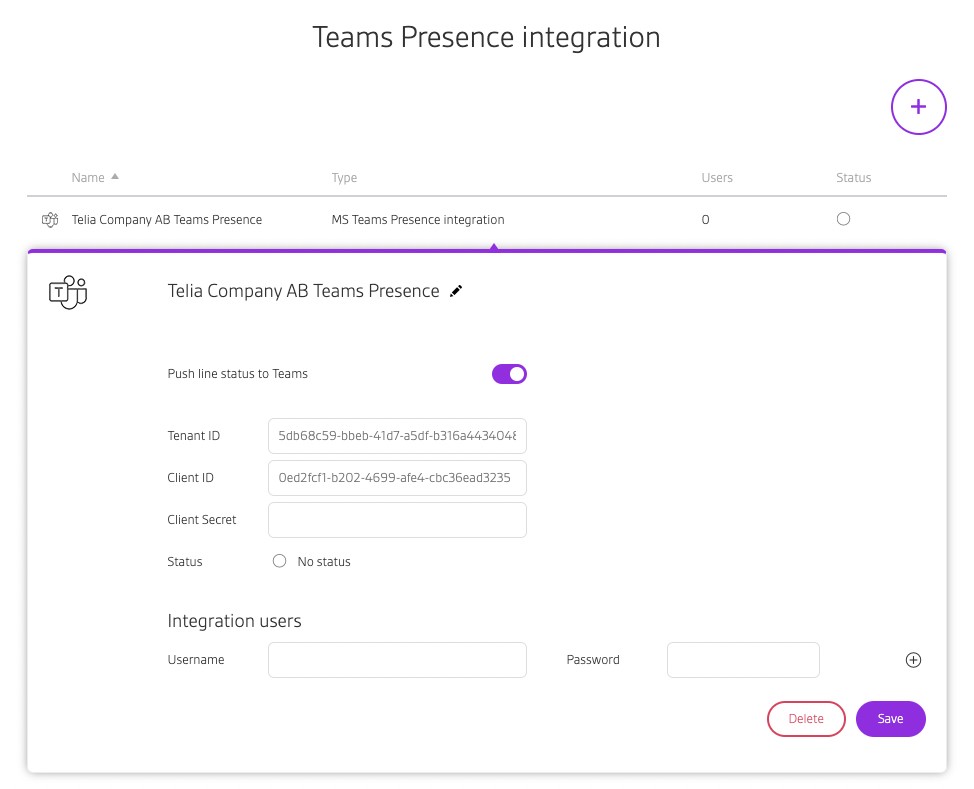
Task: Click the status circle in the table row
Action: coord(843,219)
